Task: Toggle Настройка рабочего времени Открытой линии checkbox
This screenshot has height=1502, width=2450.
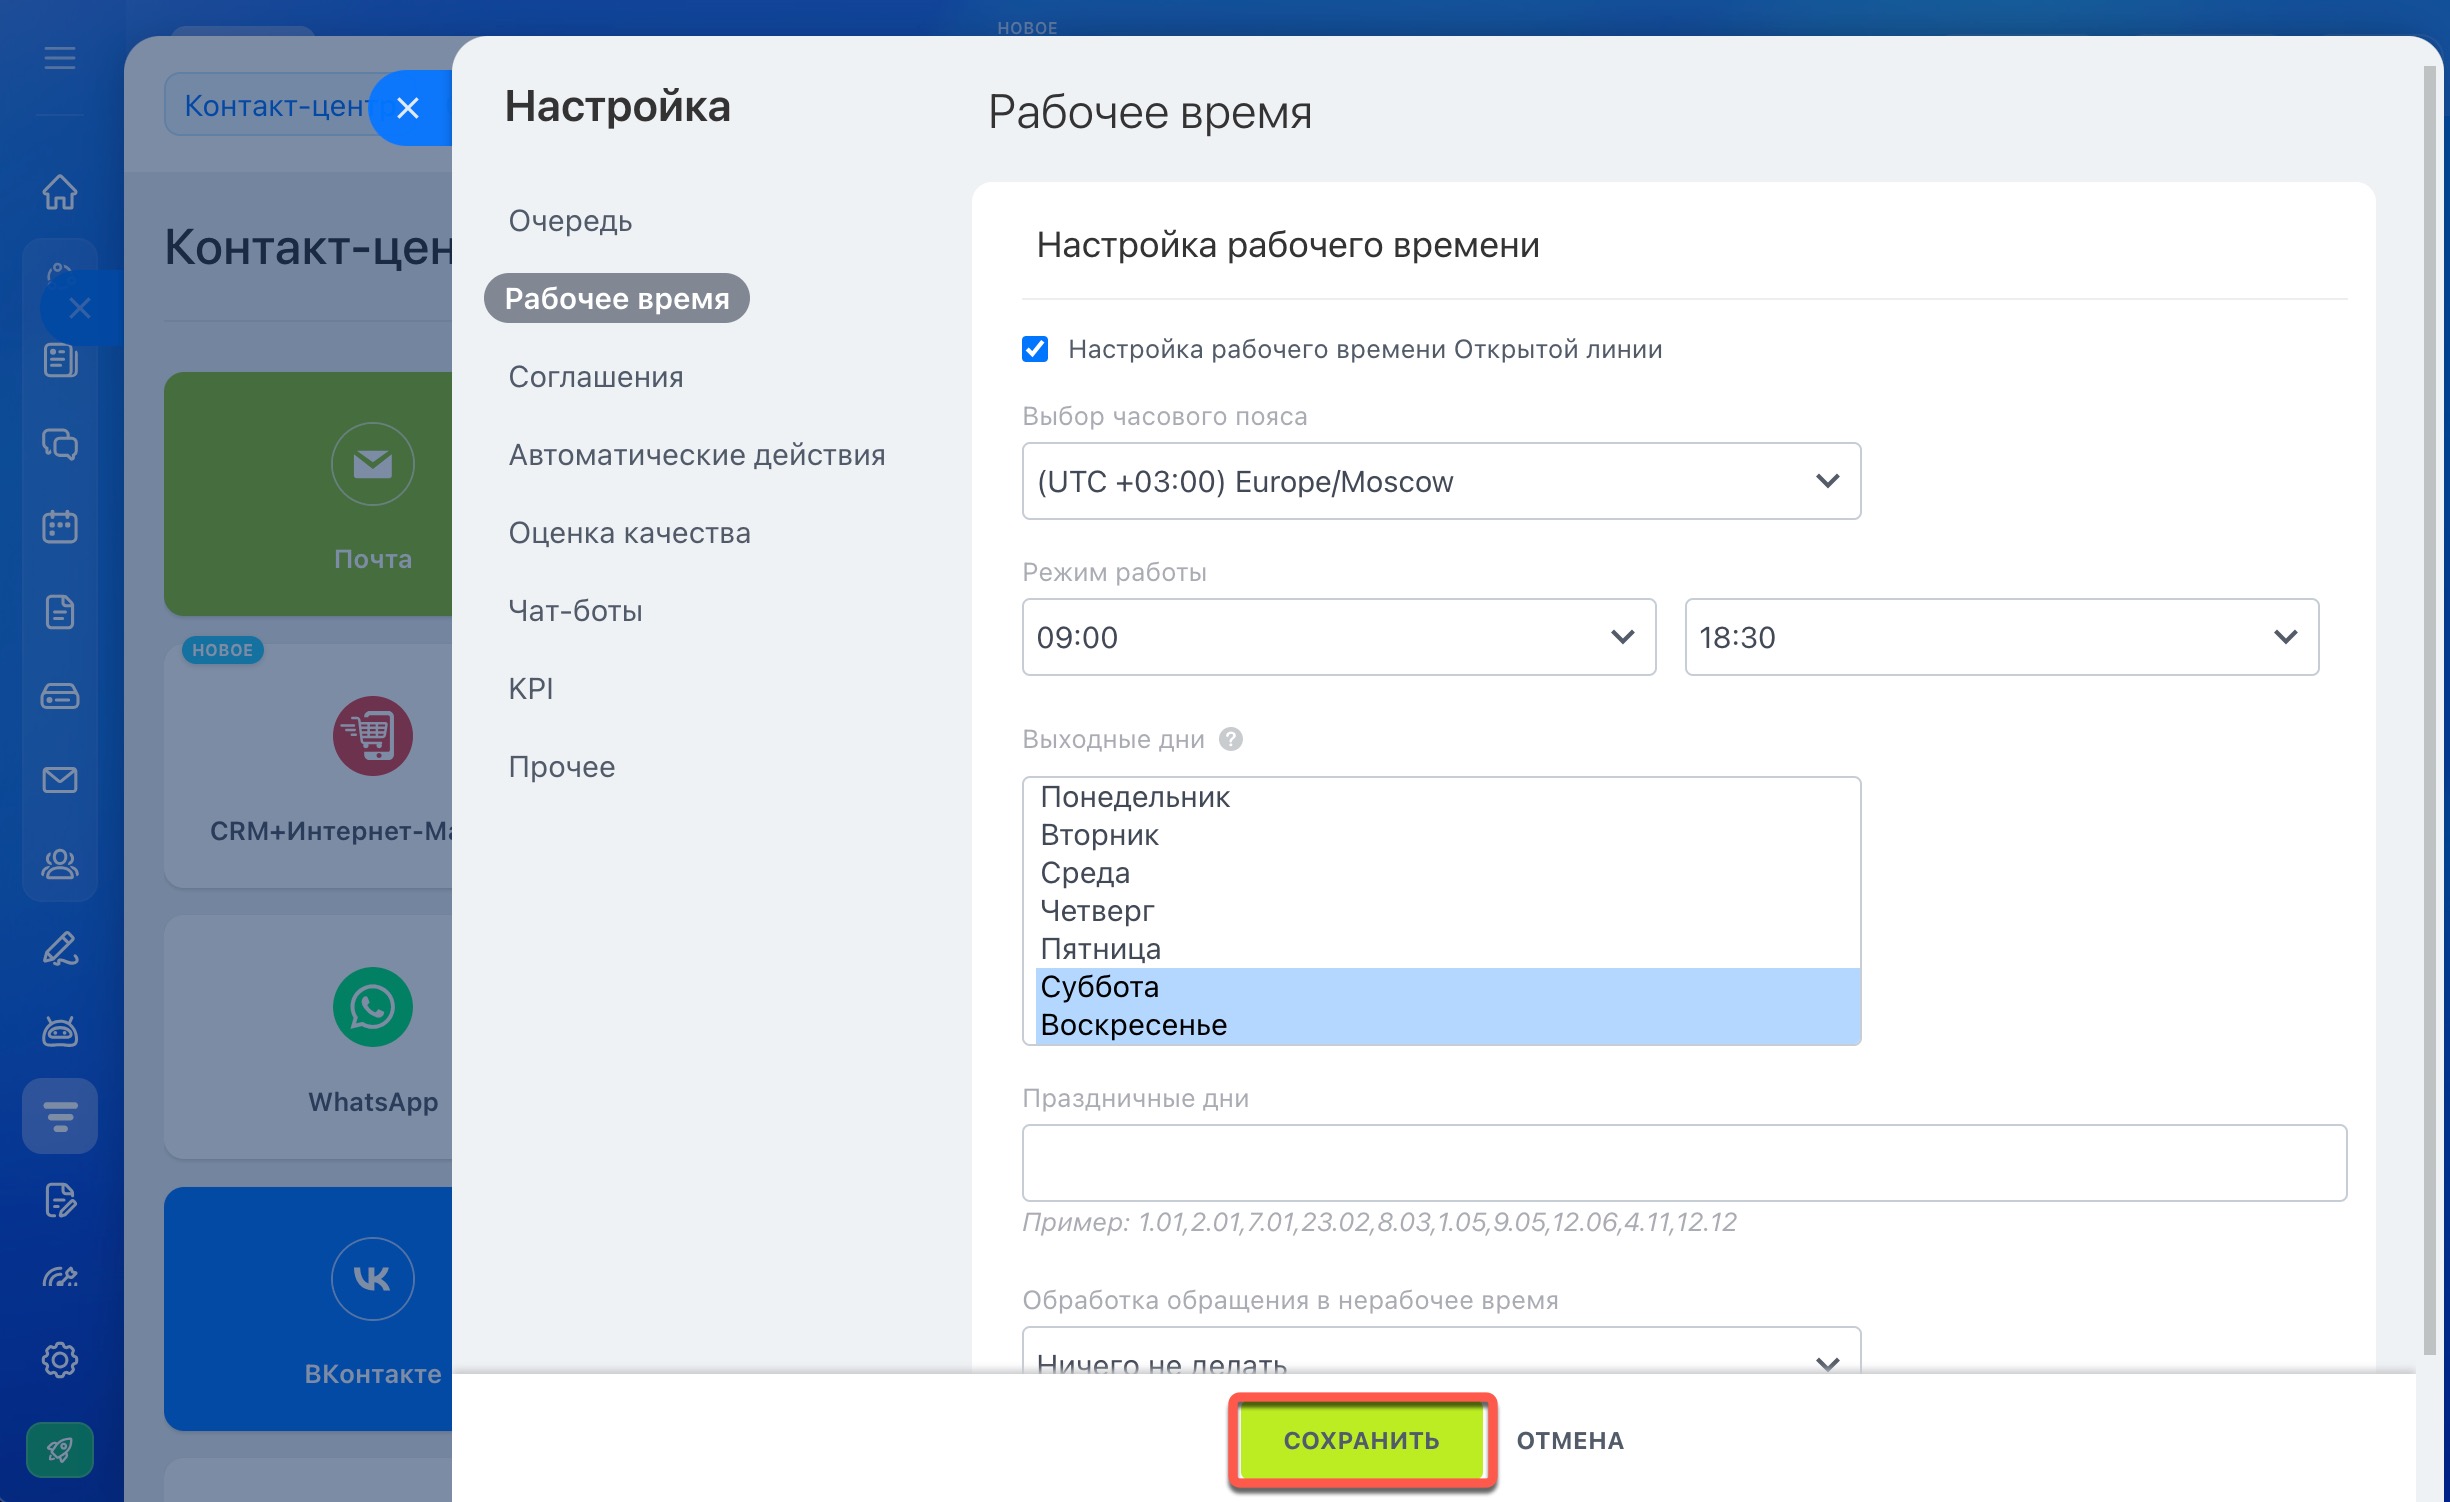Action: click(x=1035, y=349)
